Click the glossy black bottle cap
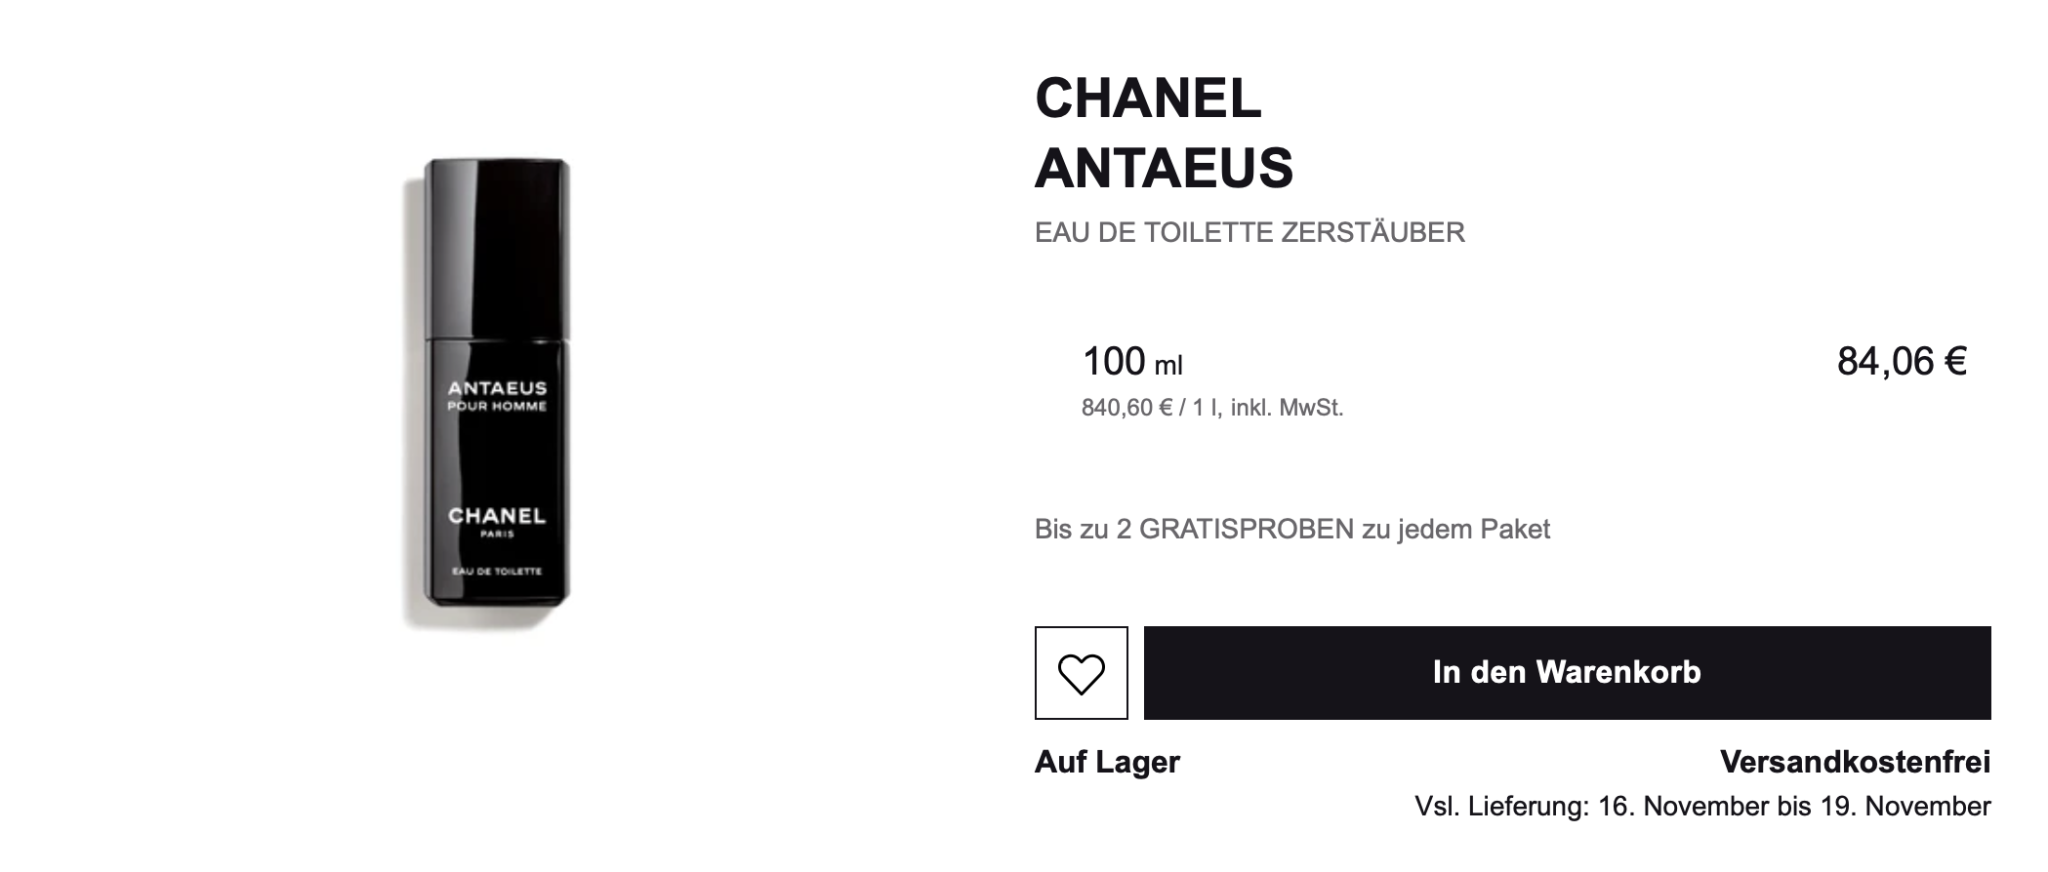Viewport: 2048px width, 872px height. tap(497, 248)
